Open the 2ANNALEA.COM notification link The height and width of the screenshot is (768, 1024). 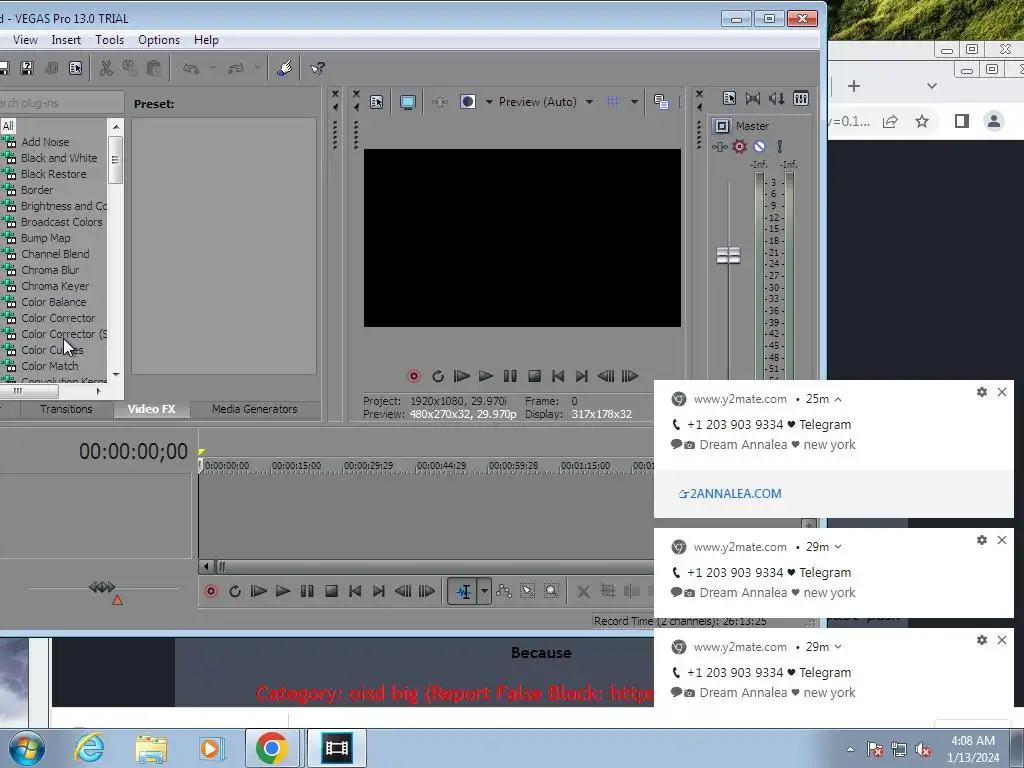coord(730,494)
